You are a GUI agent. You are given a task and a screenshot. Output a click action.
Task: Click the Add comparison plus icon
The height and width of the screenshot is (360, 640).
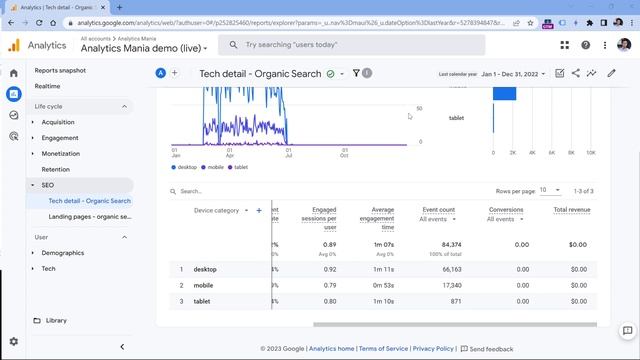pos(174,73)
